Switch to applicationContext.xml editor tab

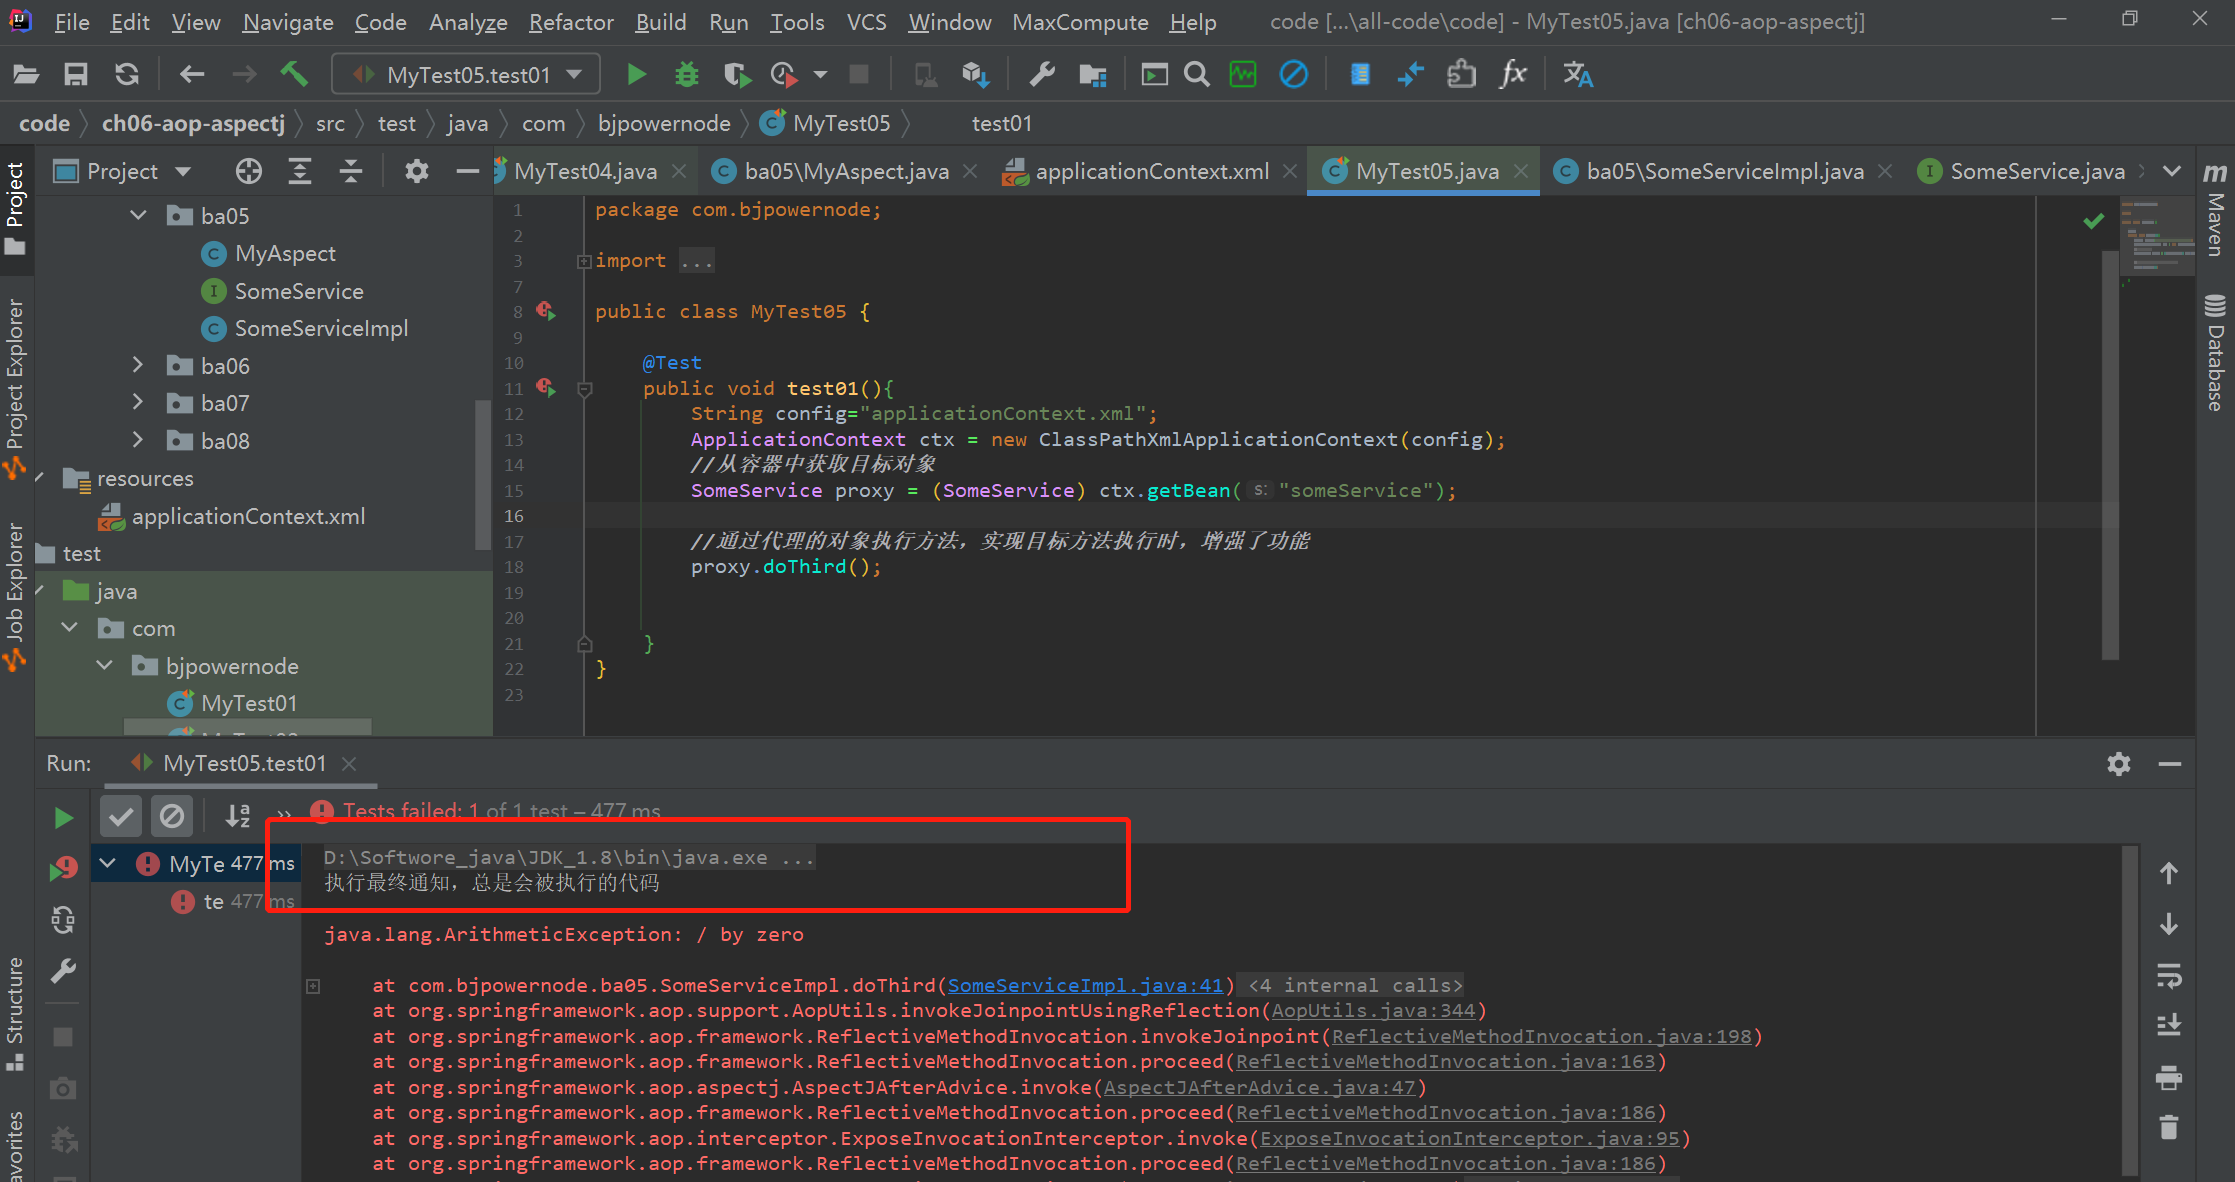coord(1151,172)
